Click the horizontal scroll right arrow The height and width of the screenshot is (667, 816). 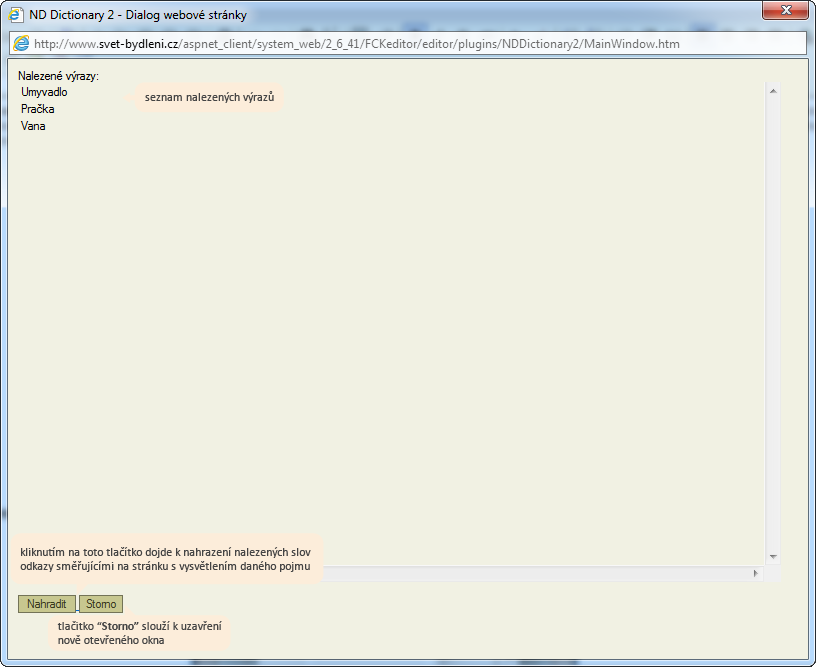coord(756,573)
